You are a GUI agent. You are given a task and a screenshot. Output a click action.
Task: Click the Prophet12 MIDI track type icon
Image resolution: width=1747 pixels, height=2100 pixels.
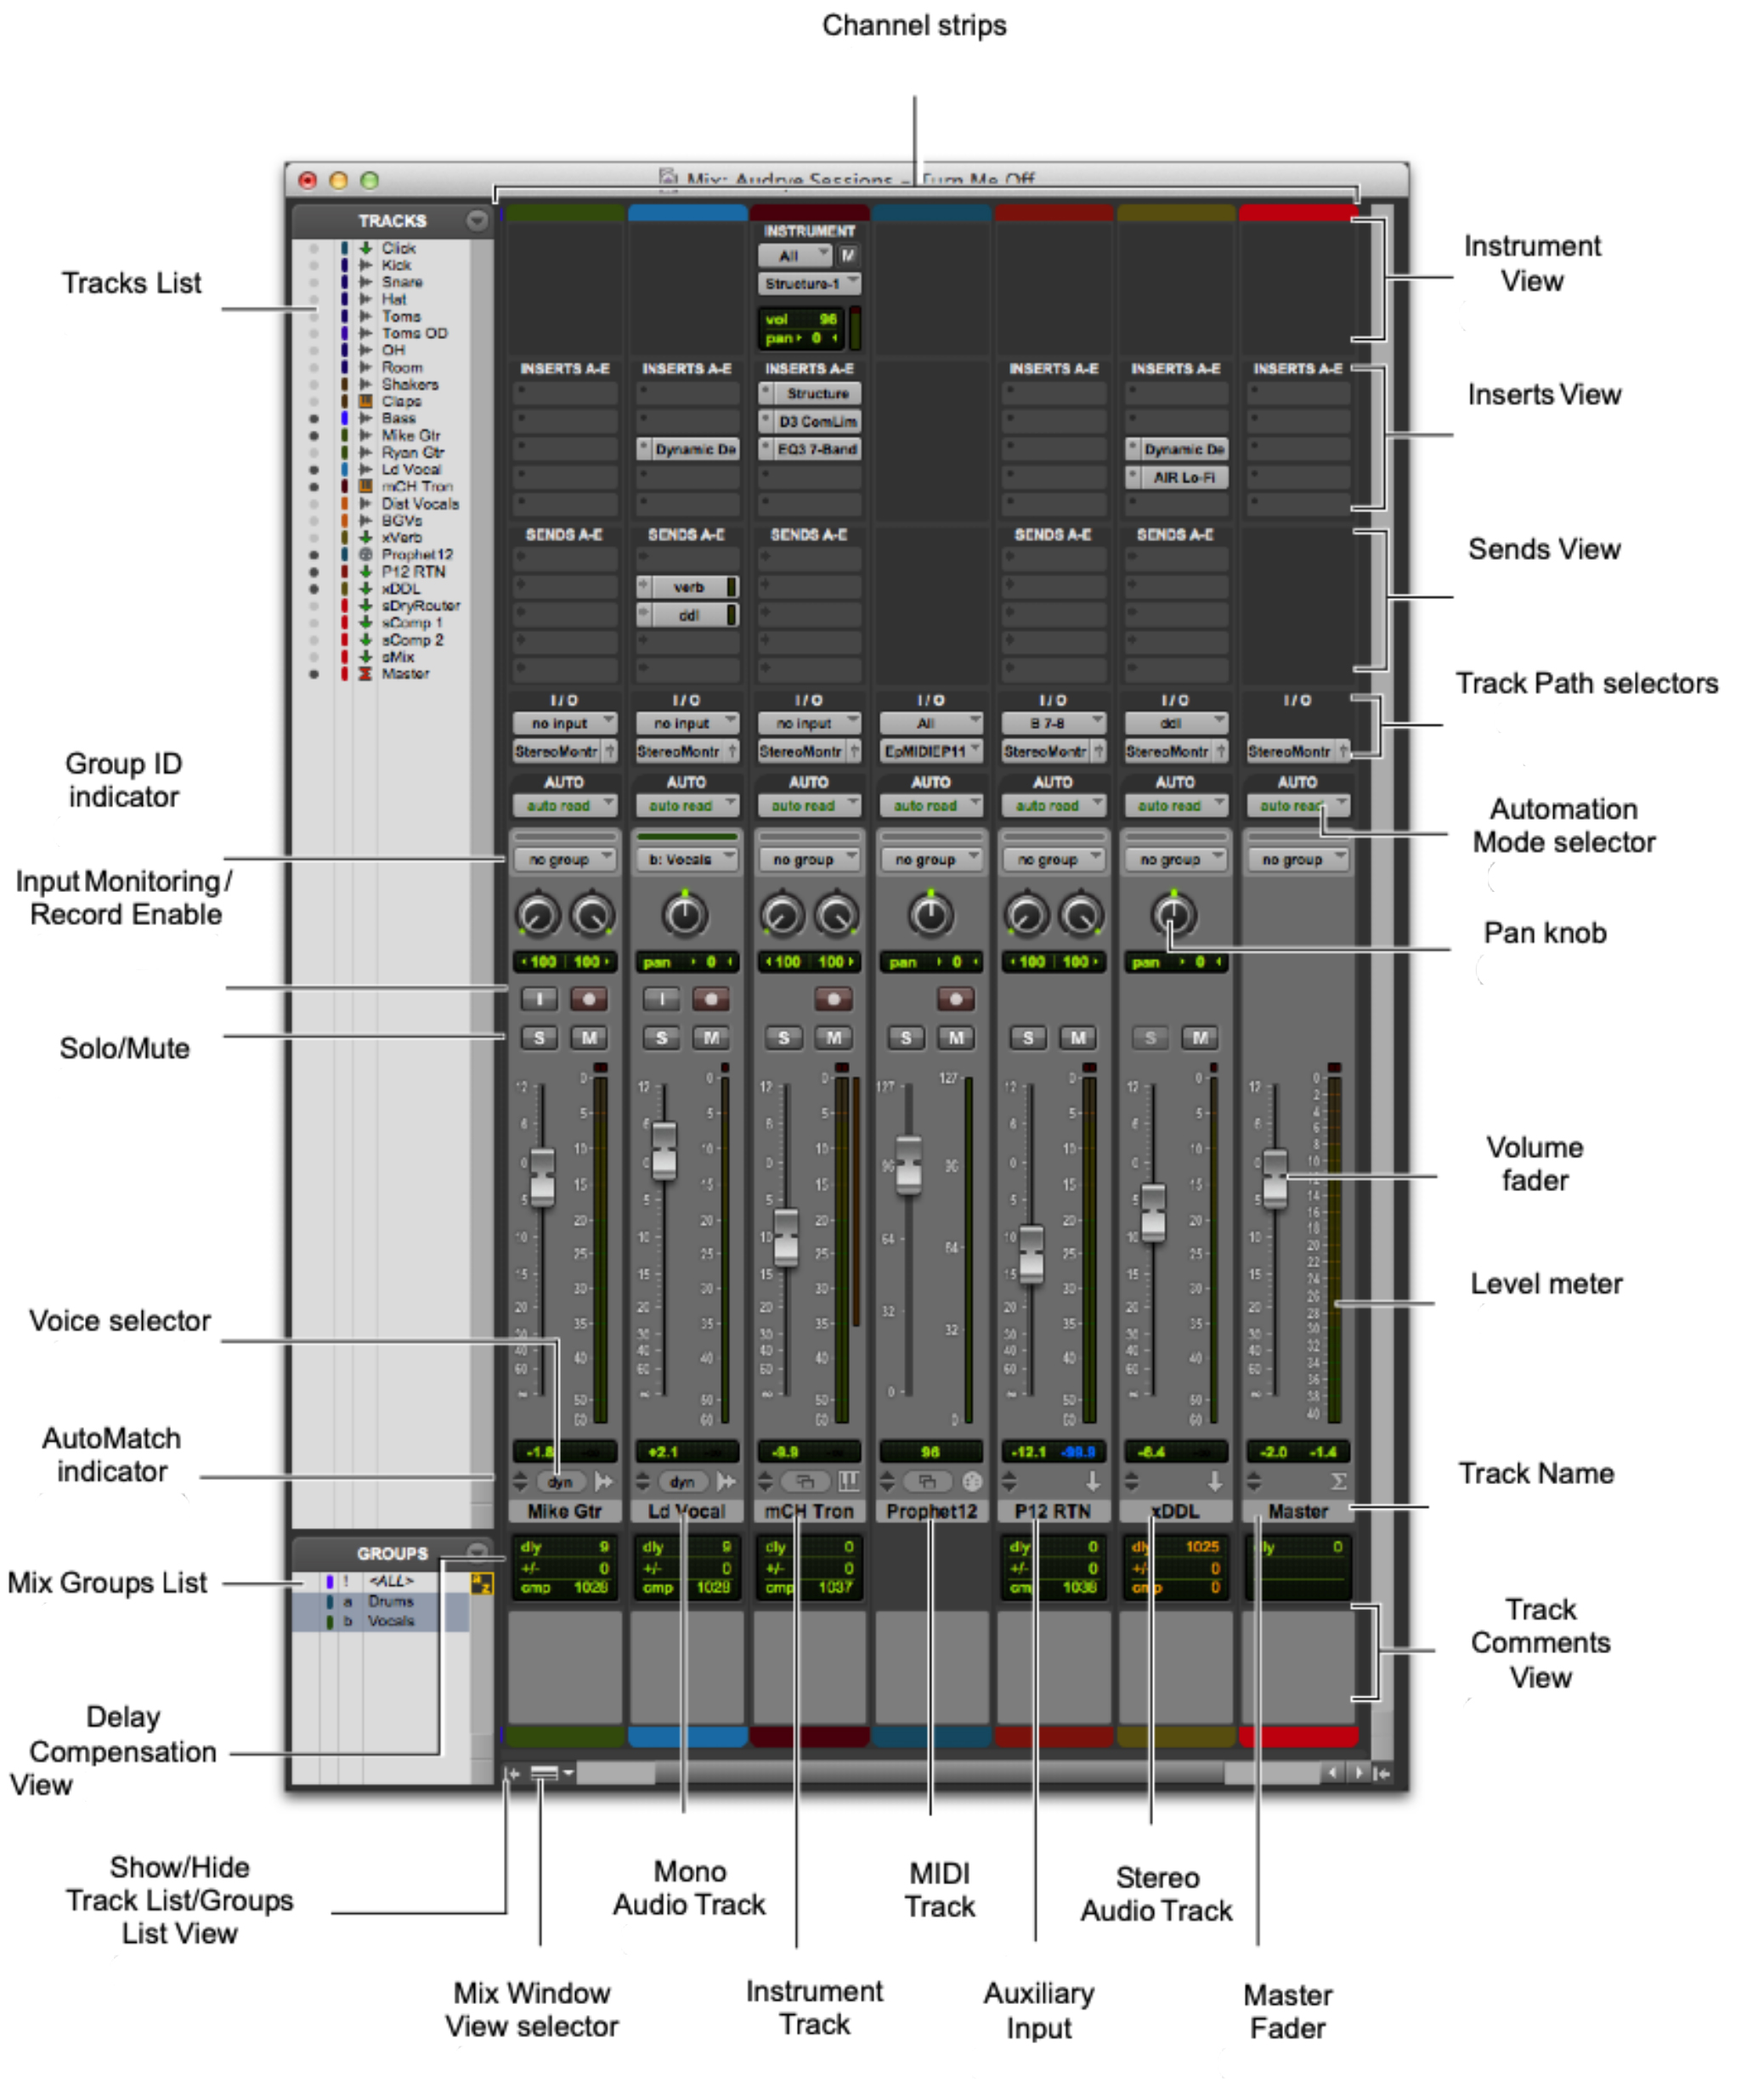click(x=972, y=1481)
